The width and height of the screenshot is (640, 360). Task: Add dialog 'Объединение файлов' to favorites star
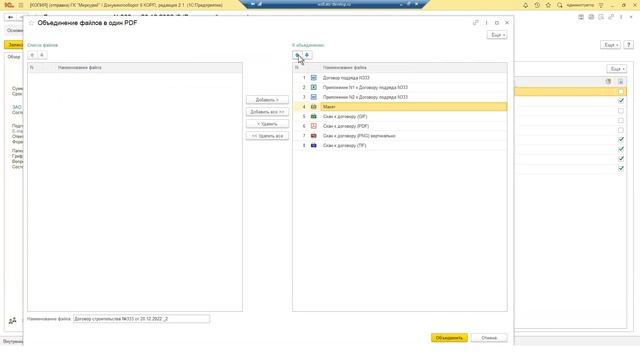(31, 23)
